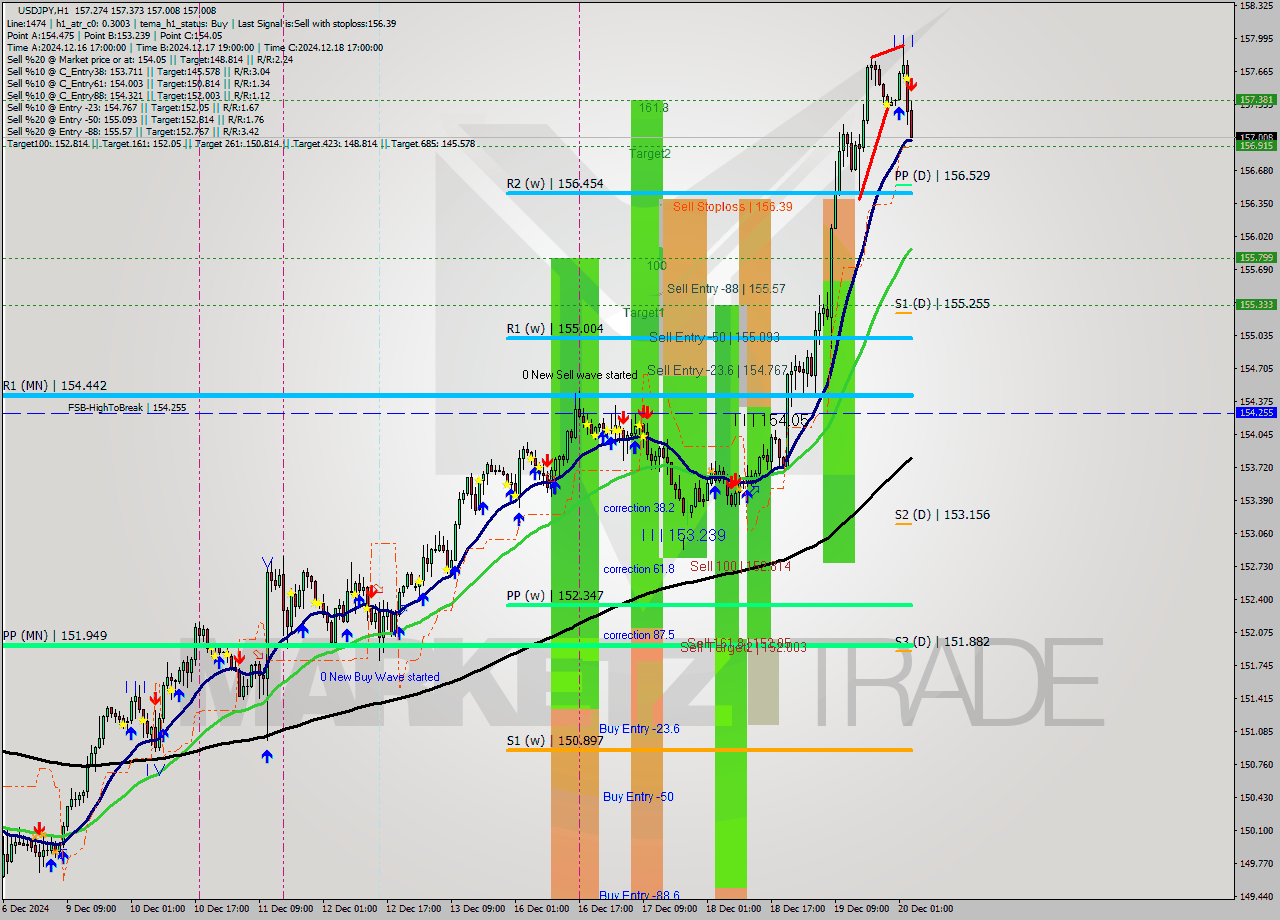The image size is (1280, 920).
Task: Click the 'Sell 100 | 152.814' label
Action: 740,566
